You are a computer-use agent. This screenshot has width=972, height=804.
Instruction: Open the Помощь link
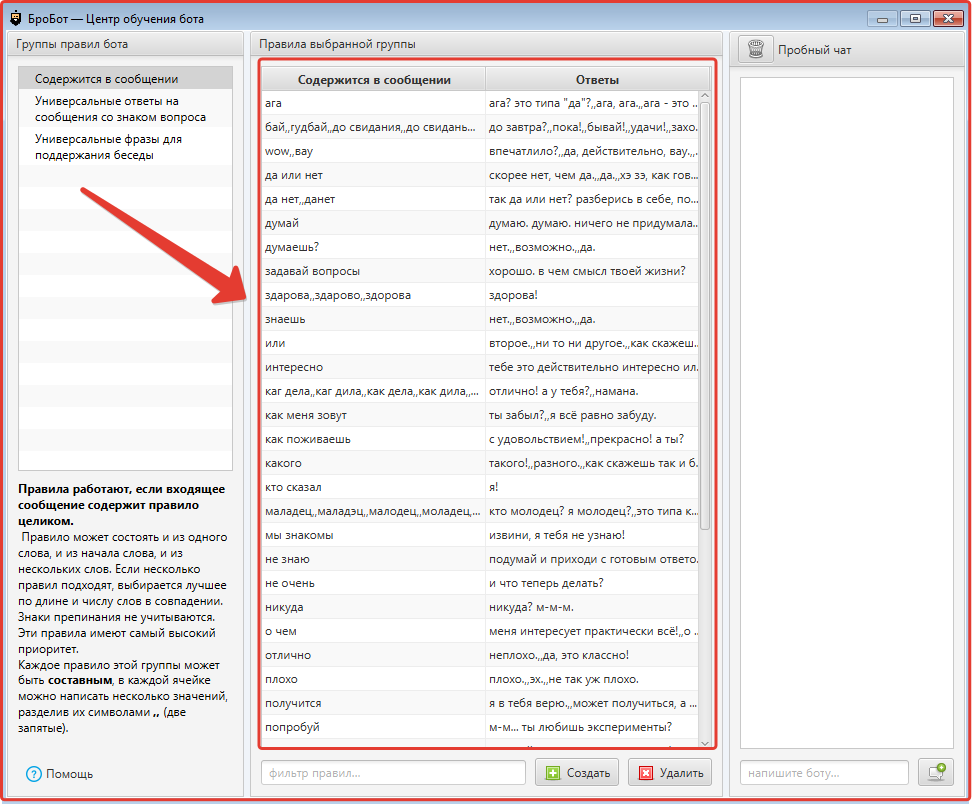pos(69,774)
